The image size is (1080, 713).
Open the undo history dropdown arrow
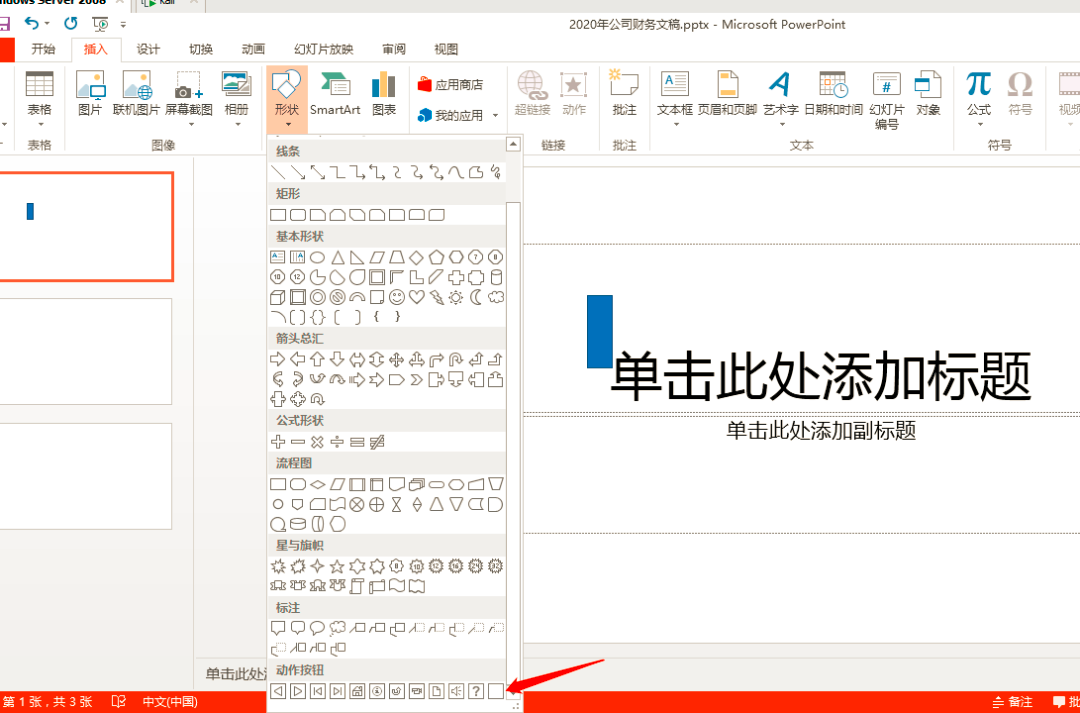point(47,23)
